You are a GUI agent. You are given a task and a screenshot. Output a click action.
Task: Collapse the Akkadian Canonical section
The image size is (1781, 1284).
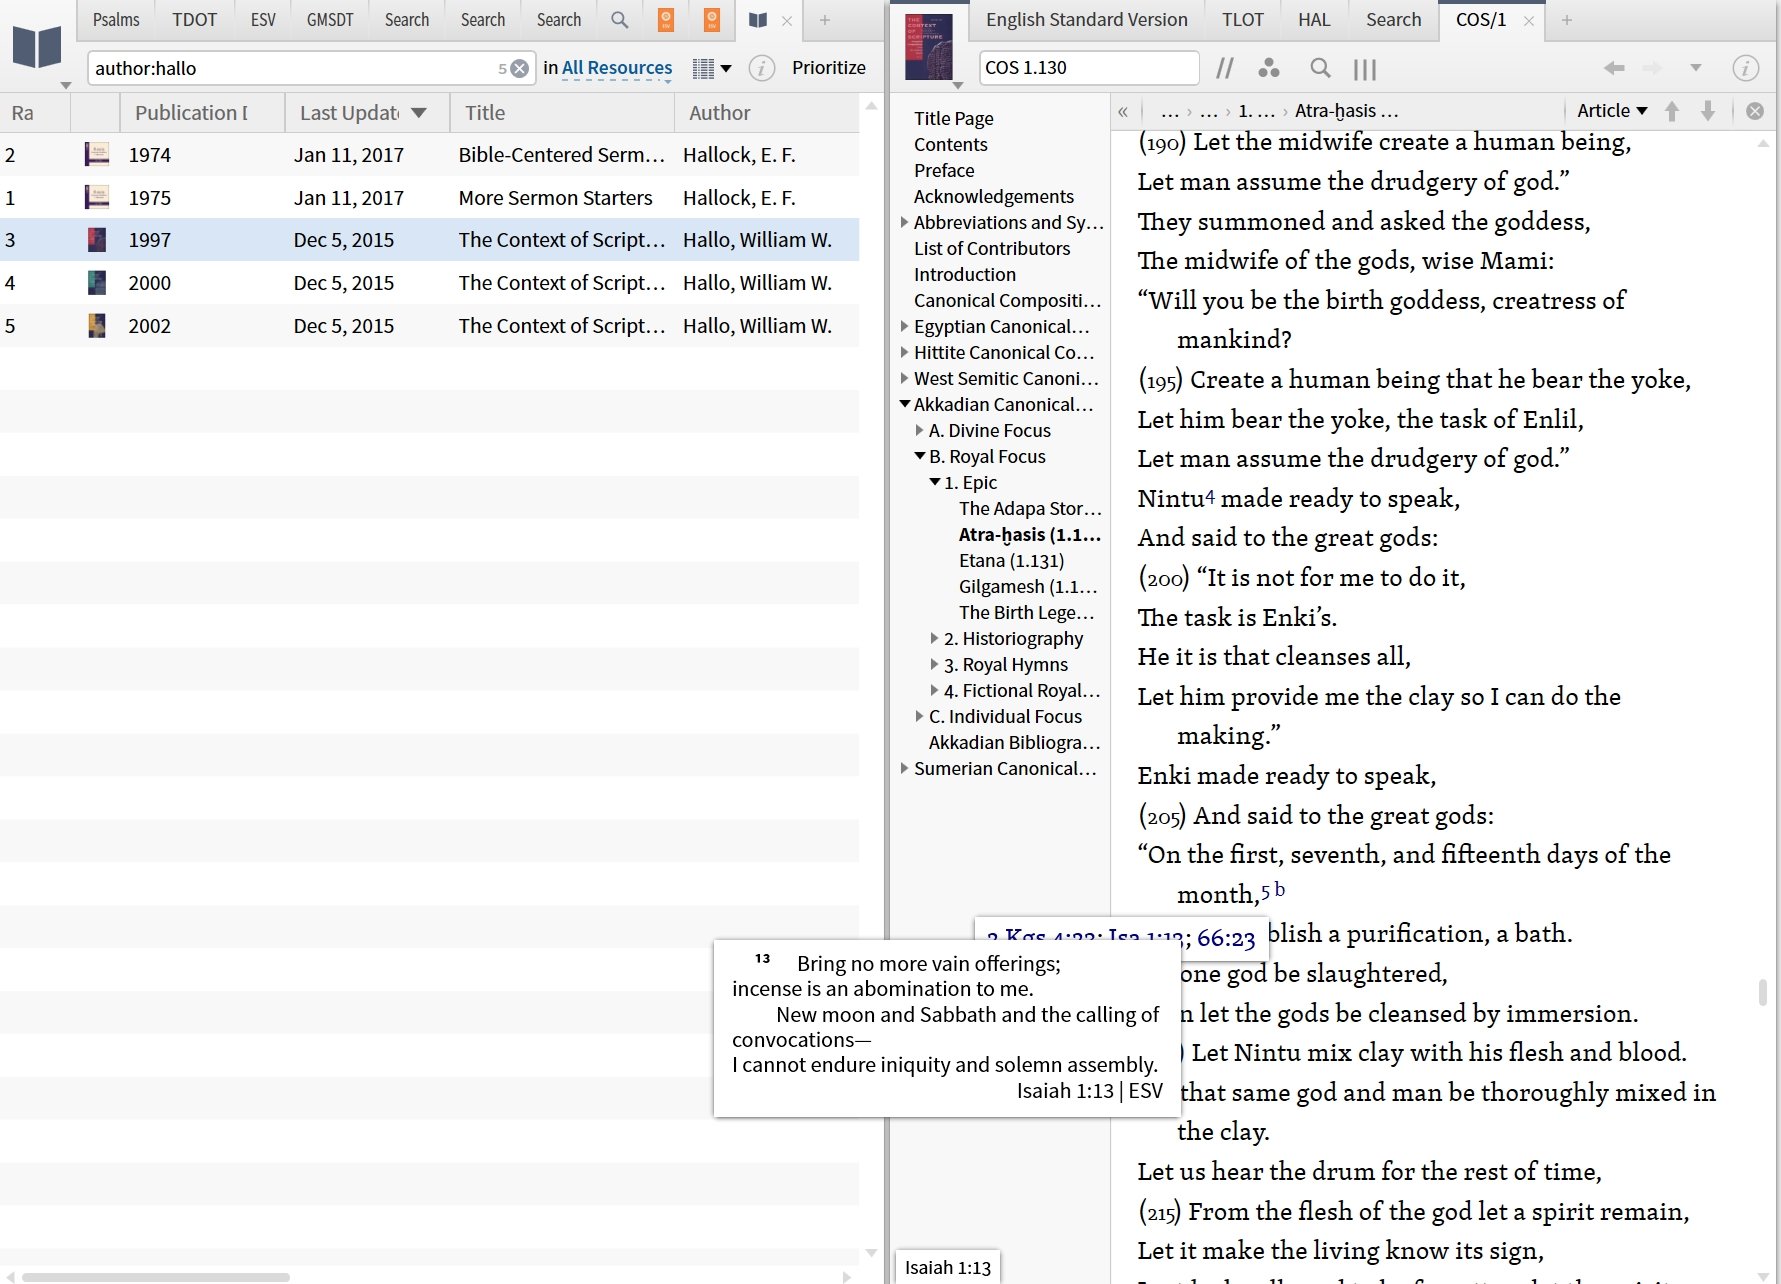pyautogui.click(x=904, y=404)
